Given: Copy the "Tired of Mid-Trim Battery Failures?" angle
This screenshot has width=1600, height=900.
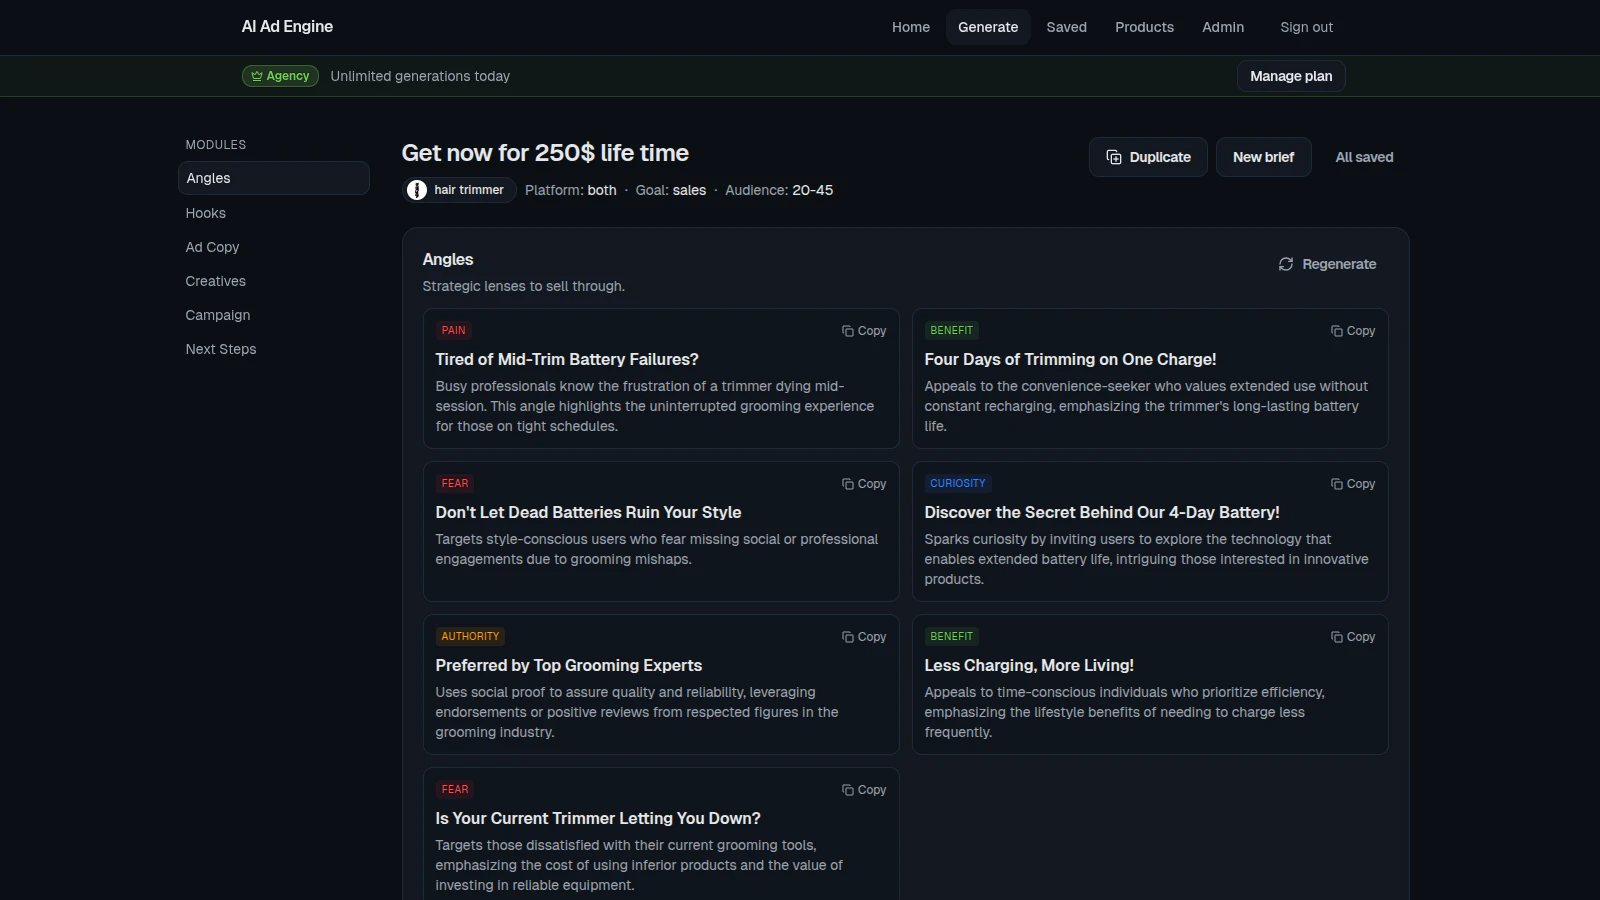Looking at the screenshot, I should click(x=864, y=331).
